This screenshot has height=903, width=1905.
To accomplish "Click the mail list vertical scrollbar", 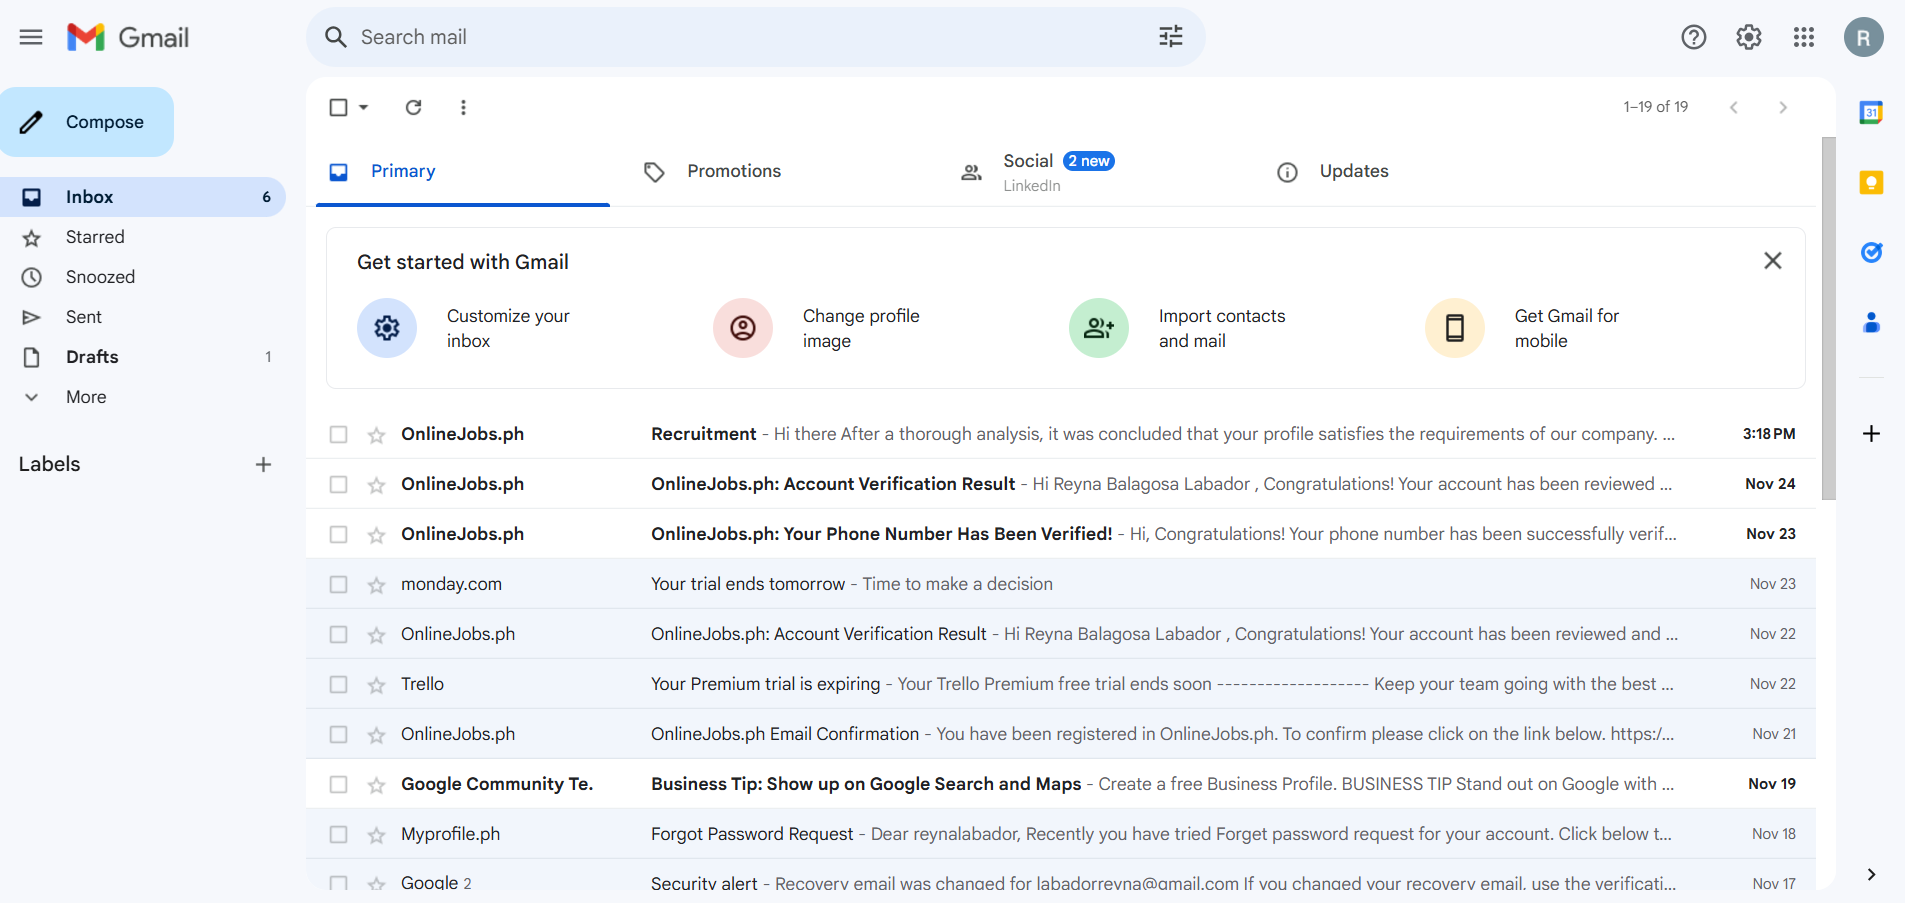I will [1828, 318].
